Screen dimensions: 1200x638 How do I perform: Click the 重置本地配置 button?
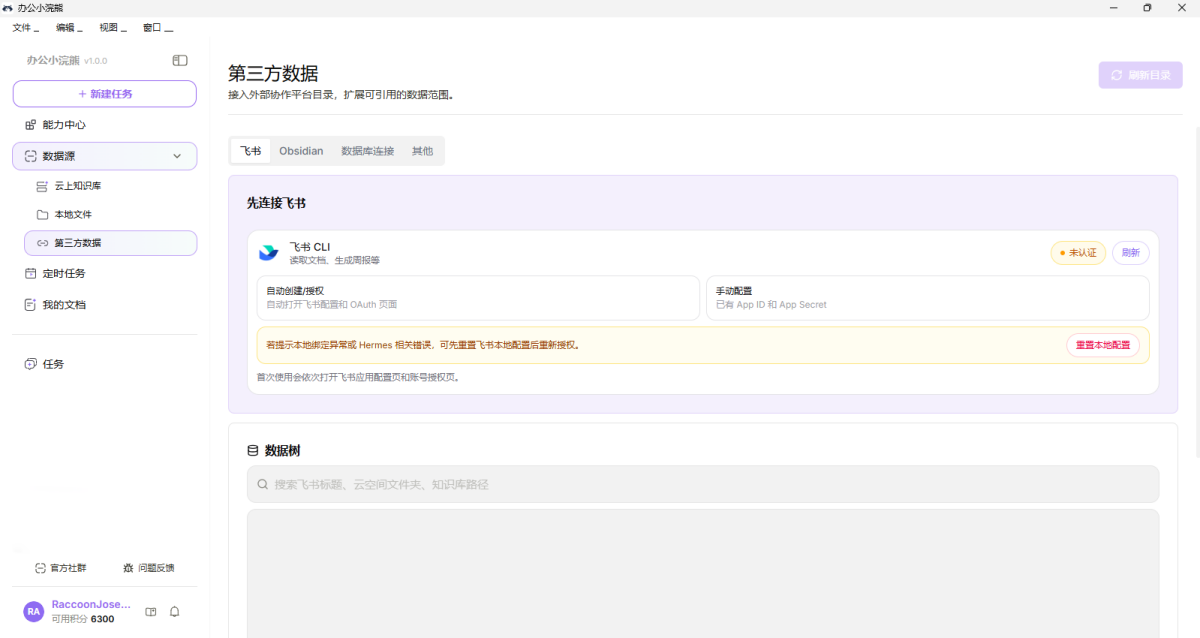click(1103, 345)
